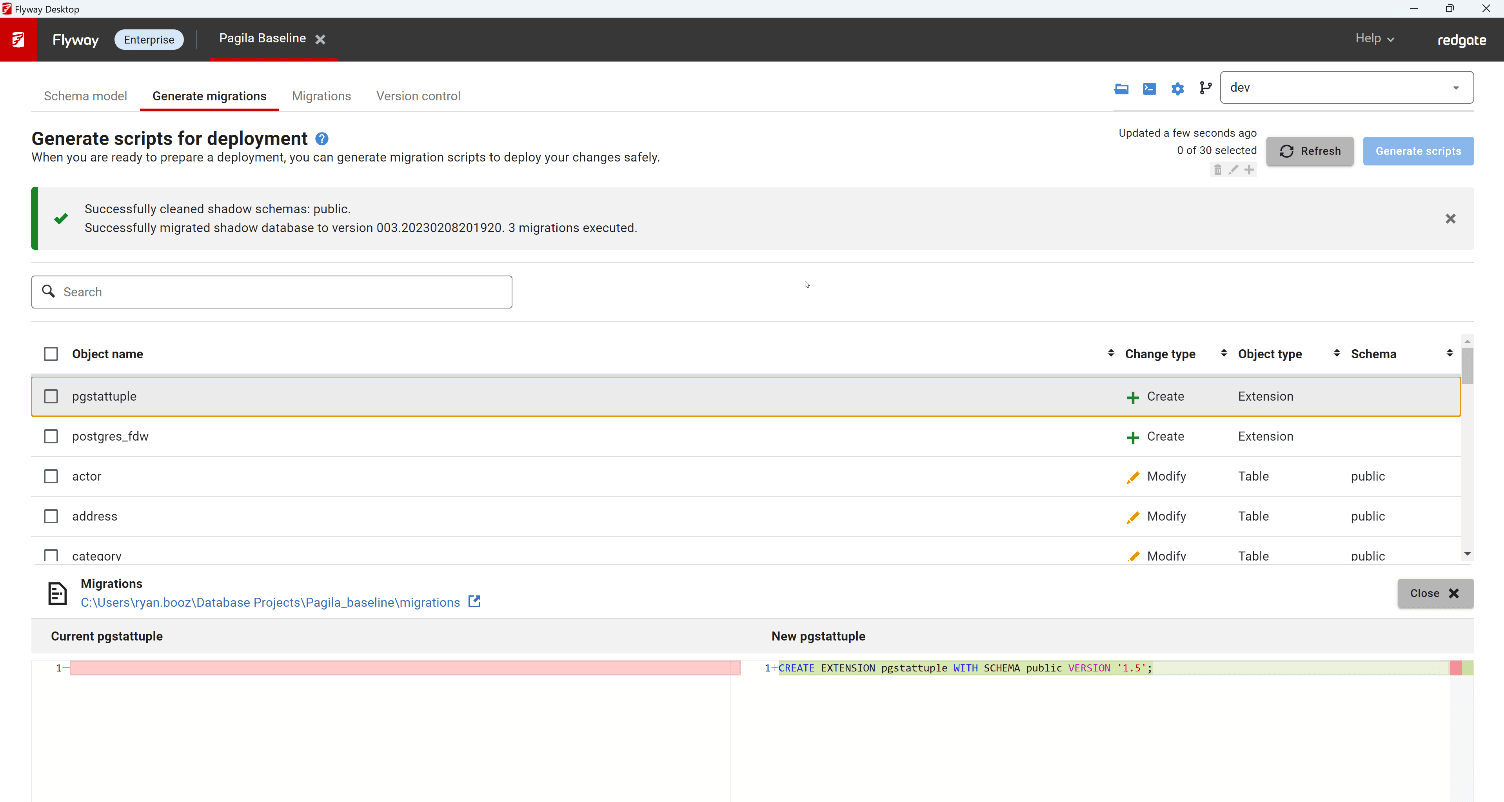Click the '0 of 30 selected' text
The width and height of the screenshot is (1504, 802).
1217,151
